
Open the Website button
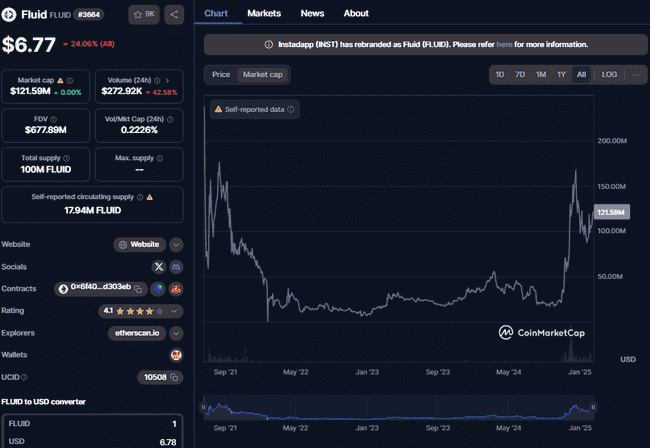pos(140,245)
